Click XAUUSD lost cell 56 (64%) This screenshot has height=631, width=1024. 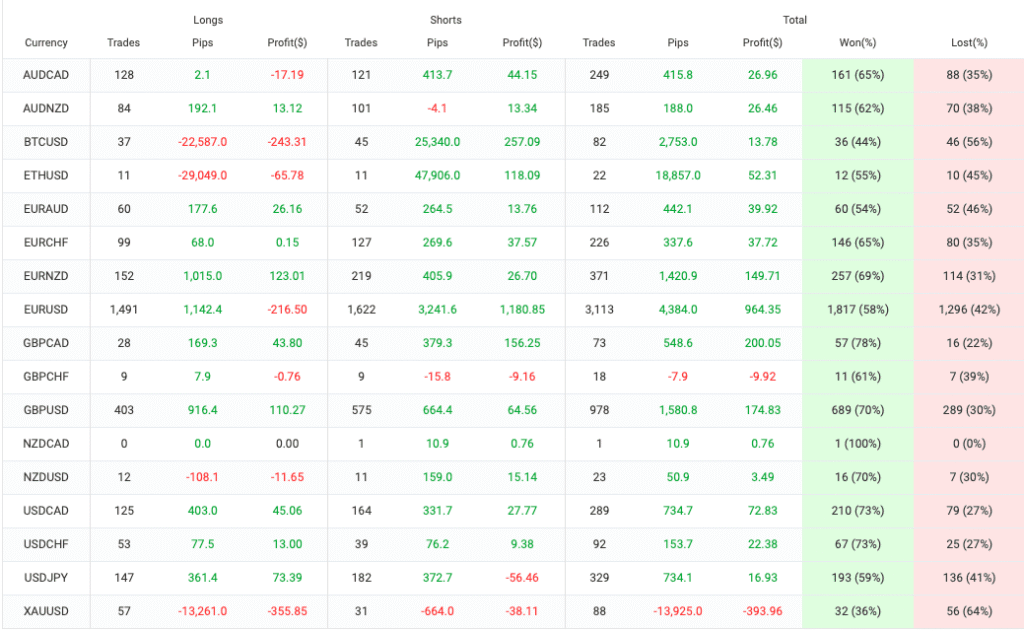click(x=968, y=611)
